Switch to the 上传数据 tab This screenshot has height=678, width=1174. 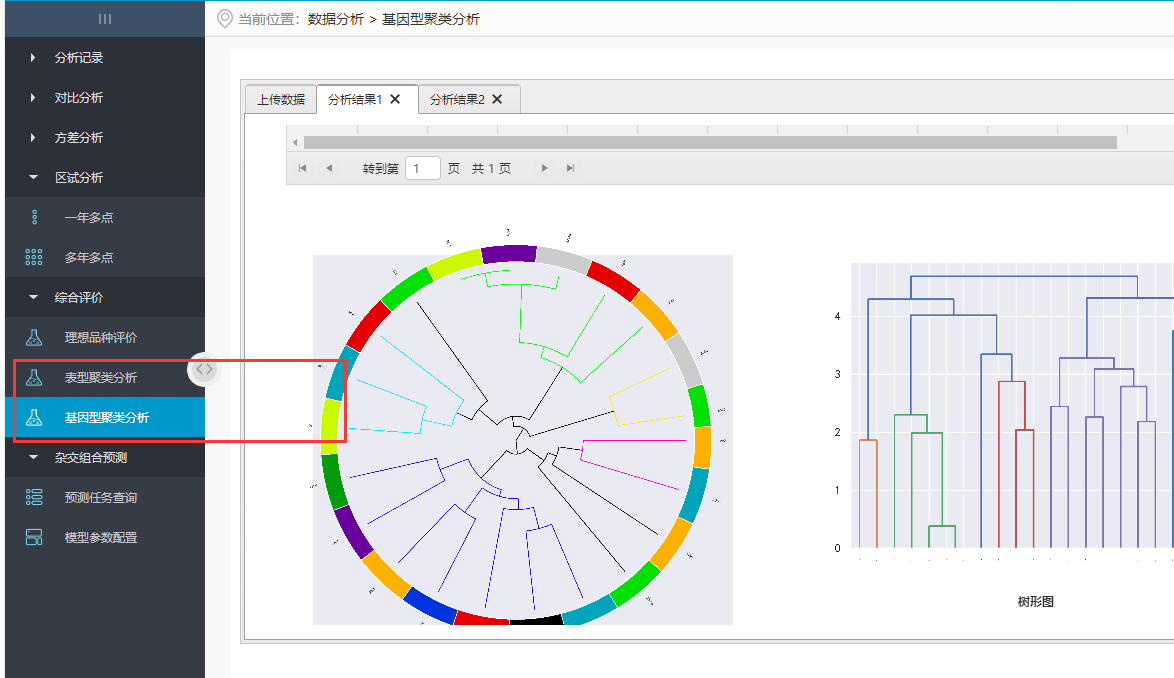(281, 100)
